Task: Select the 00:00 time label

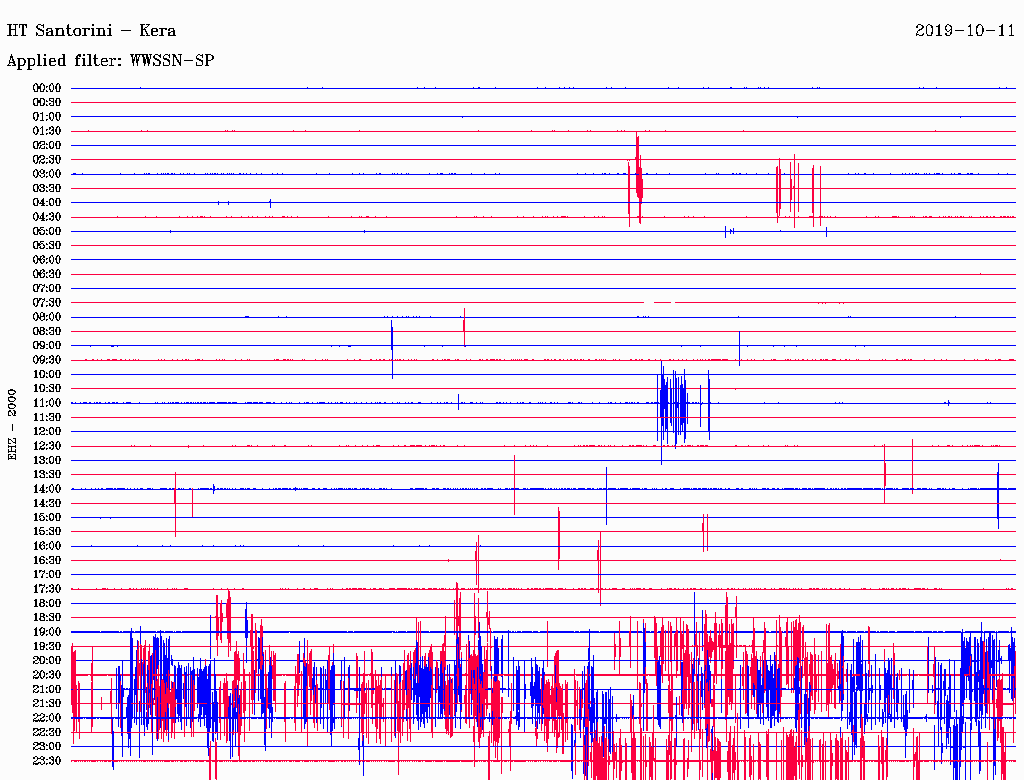Action: pyautogui.click(x=47, y=88)
